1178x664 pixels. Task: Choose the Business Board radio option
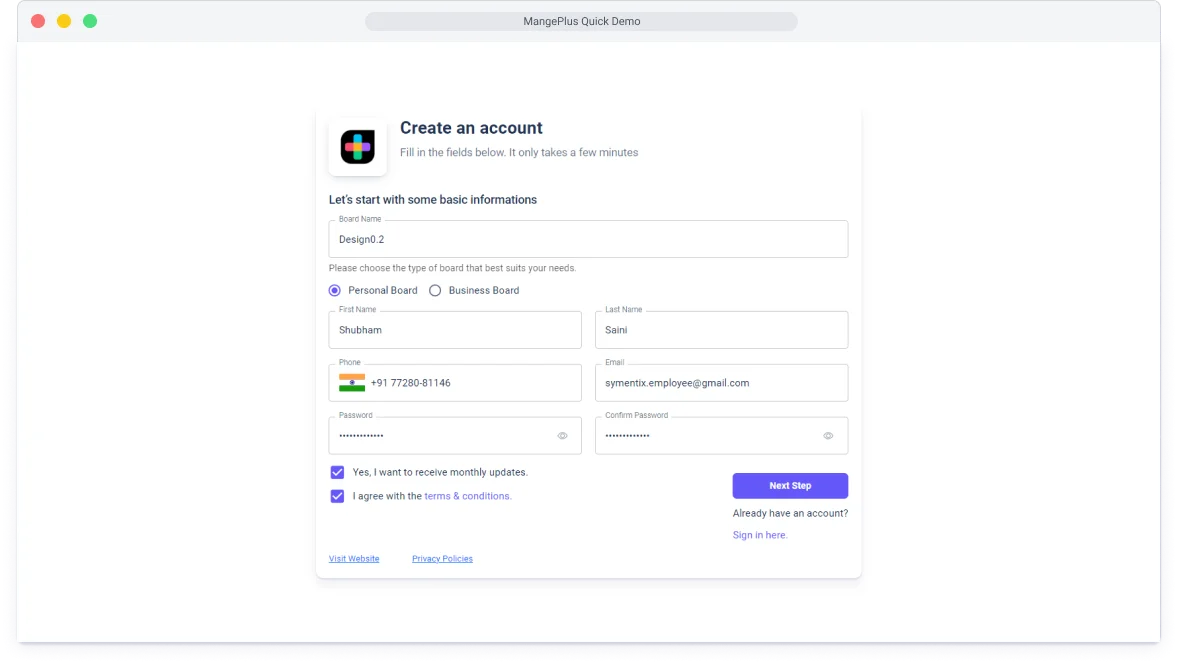tap(435, 291)
